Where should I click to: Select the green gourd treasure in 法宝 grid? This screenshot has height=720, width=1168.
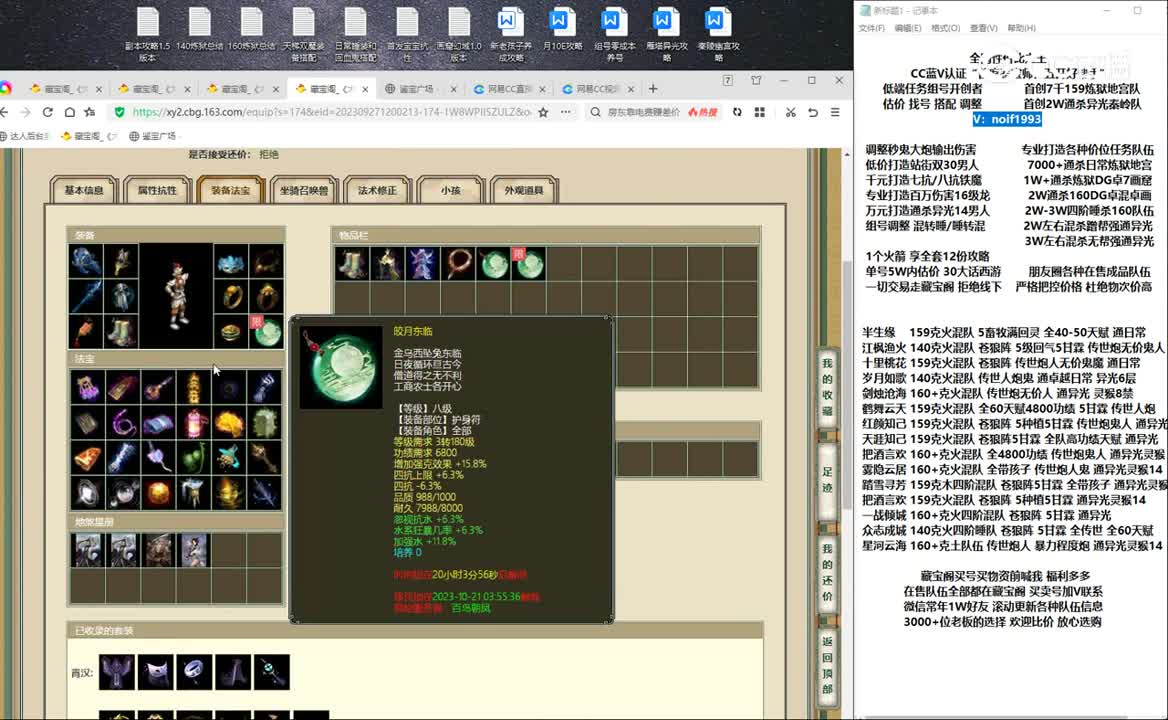point(194,458)
